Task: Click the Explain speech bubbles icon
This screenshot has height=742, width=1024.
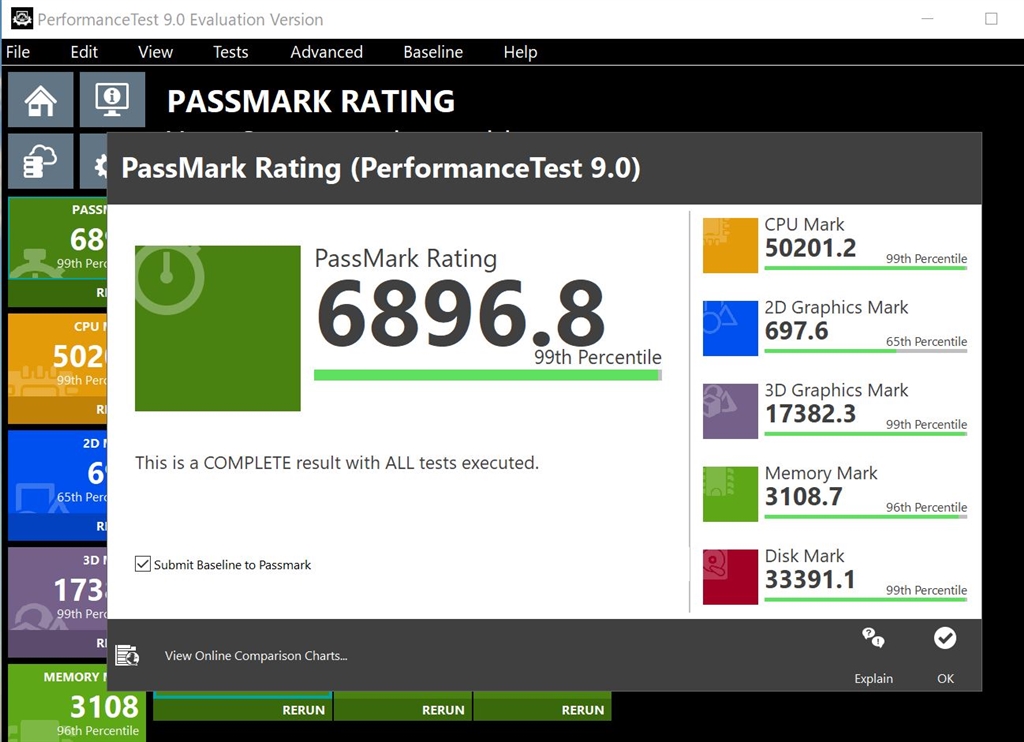Action: (x=873, y=637)
